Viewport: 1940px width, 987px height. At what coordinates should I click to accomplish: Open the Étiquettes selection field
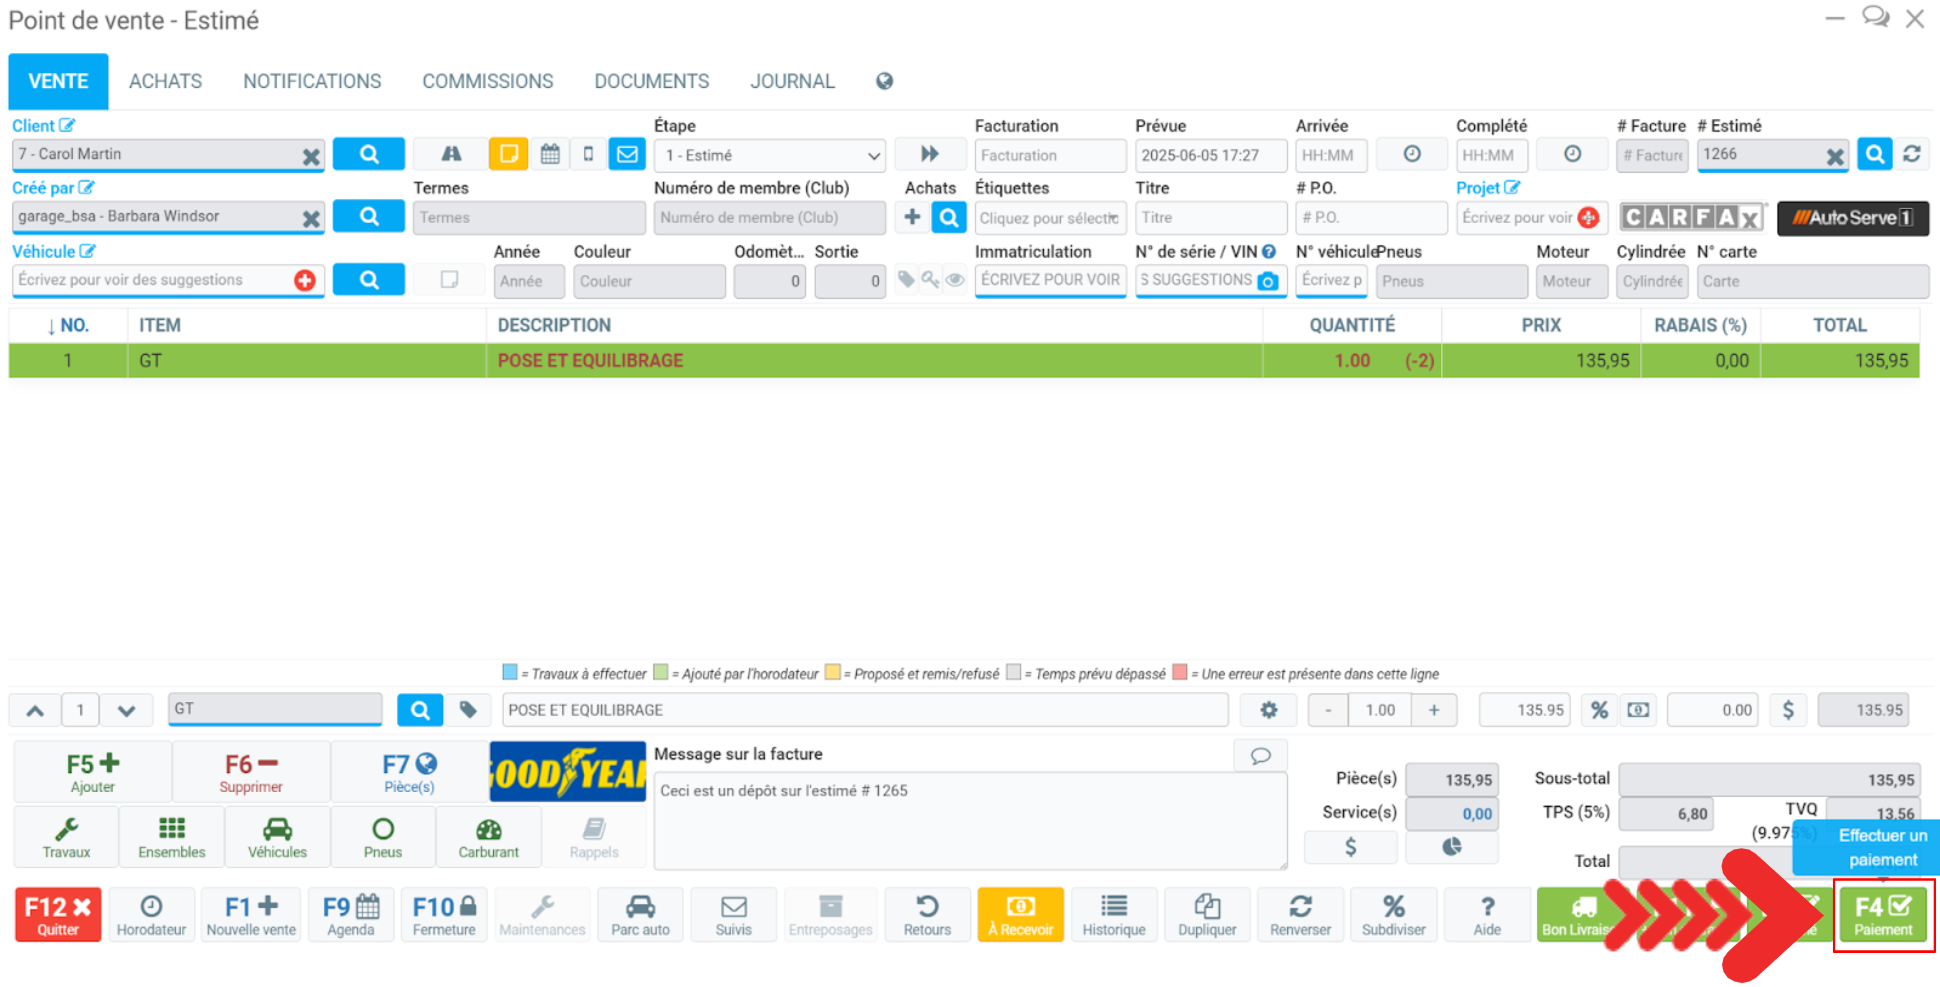[1049, 218]
